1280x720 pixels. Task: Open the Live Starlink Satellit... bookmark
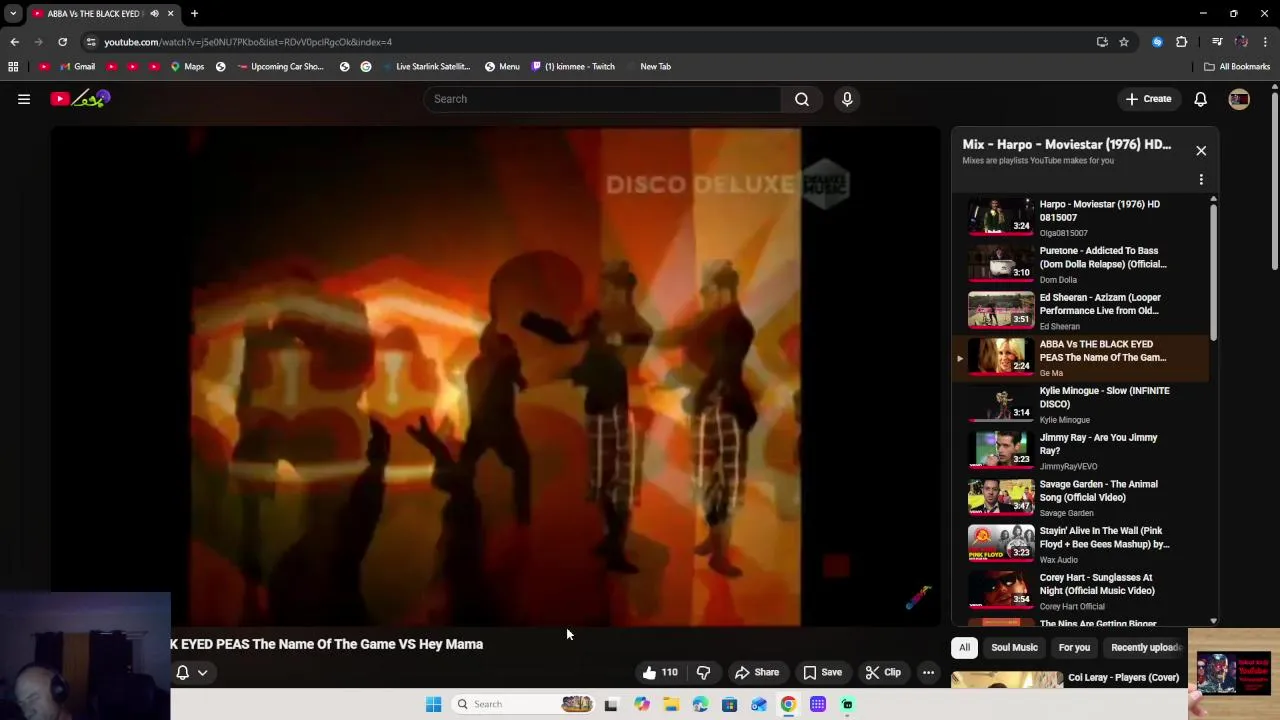pyautogui.click(x=425, y=66)
